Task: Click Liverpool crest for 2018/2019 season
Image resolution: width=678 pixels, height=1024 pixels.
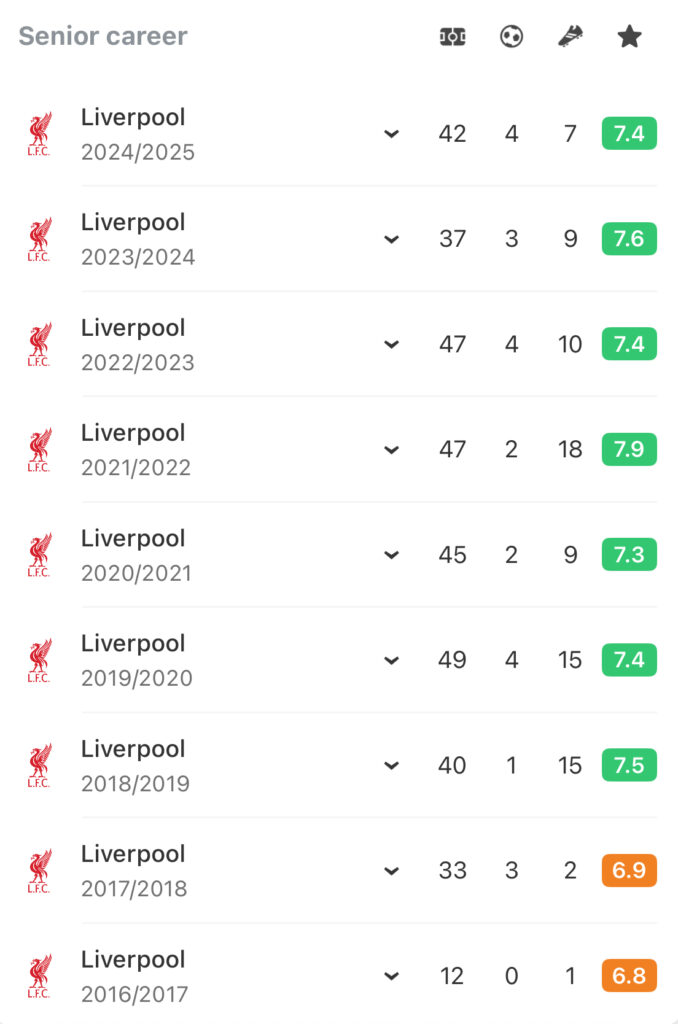Action: [39, 765]
